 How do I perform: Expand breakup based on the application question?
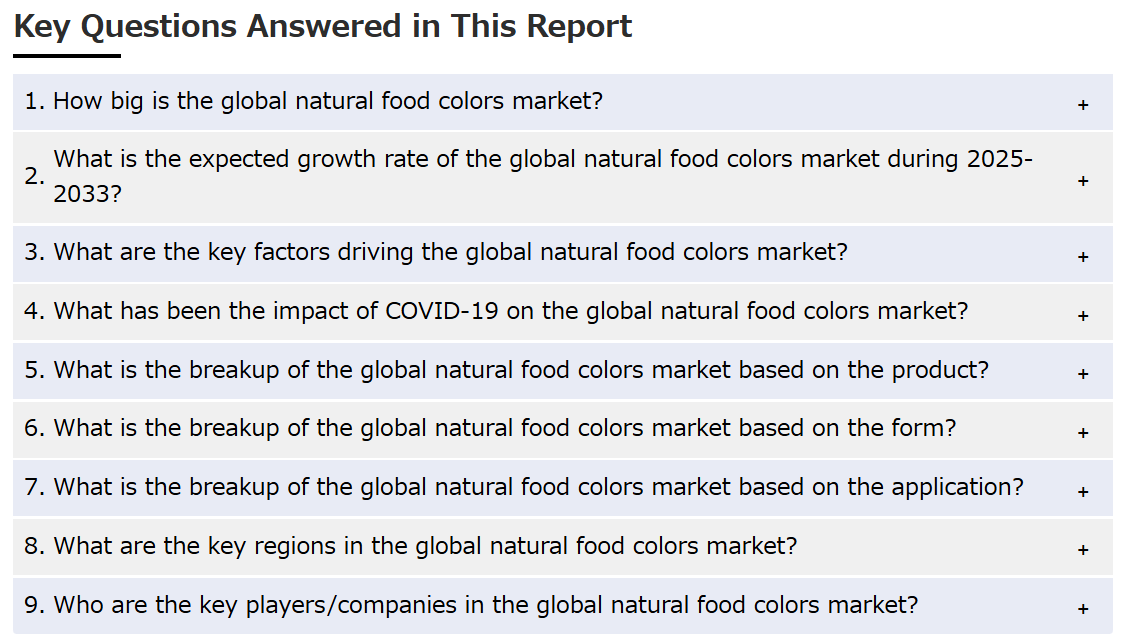(x=563, y=488)
